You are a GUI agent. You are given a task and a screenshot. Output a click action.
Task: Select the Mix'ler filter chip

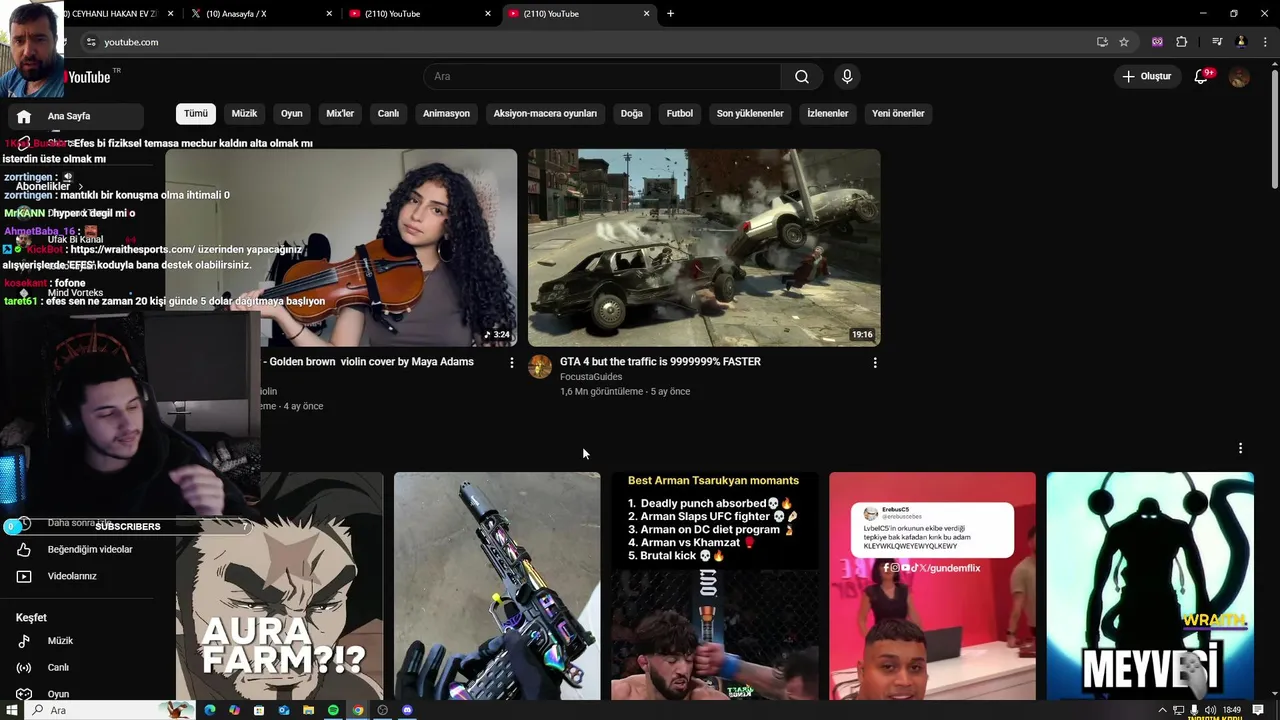coord(340,114)
